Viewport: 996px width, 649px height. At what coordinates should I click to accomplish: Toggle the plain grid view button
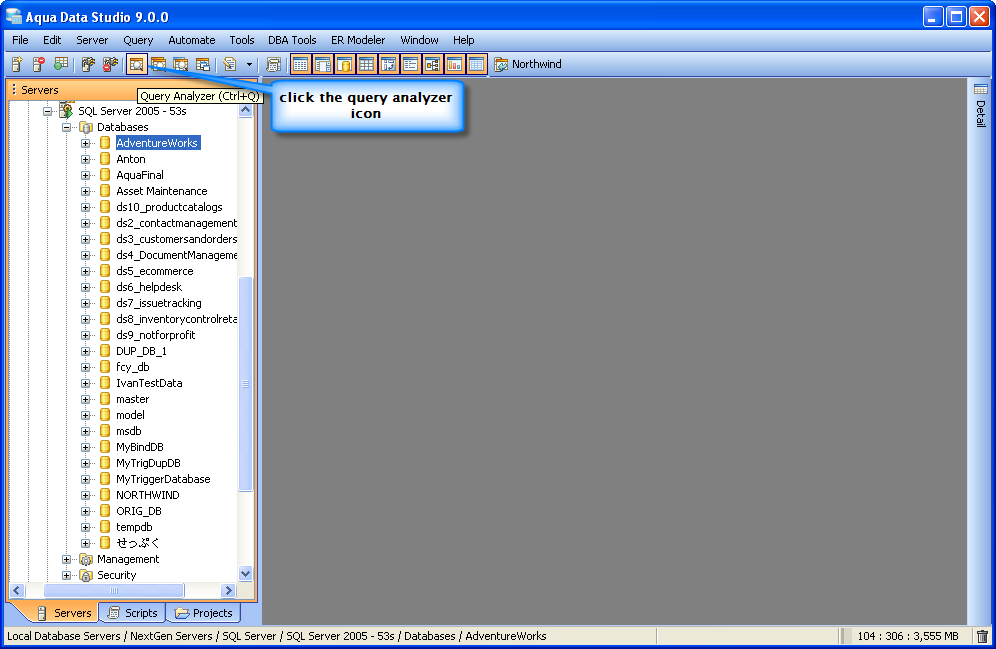pyautogui.click(x=367, y=64)
